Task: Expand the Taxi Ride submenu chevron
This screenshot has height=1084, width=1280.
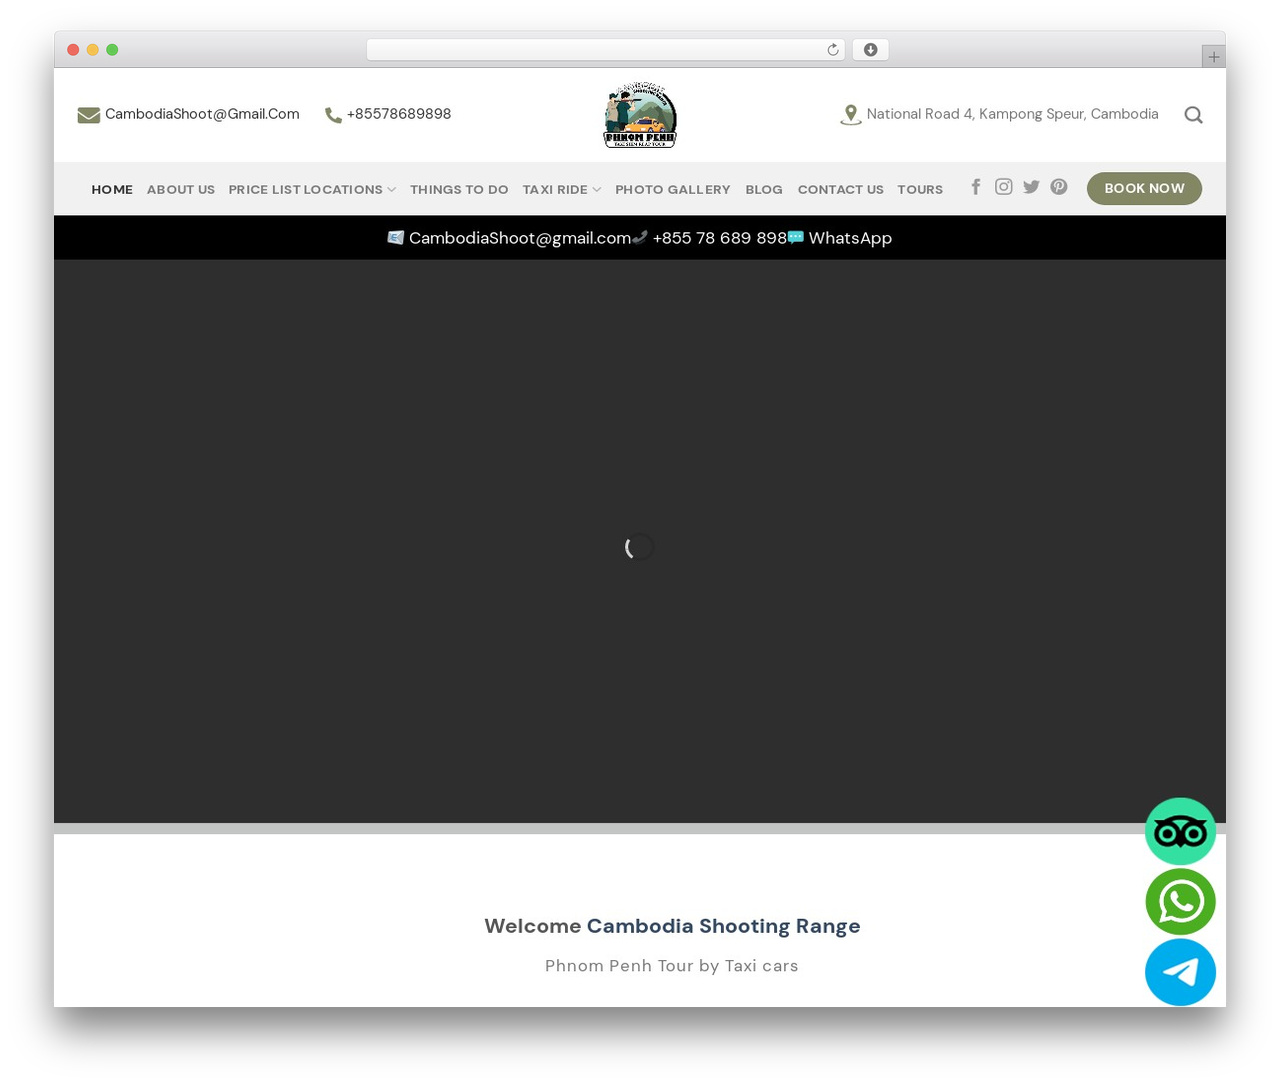Action: coord(596,189)
